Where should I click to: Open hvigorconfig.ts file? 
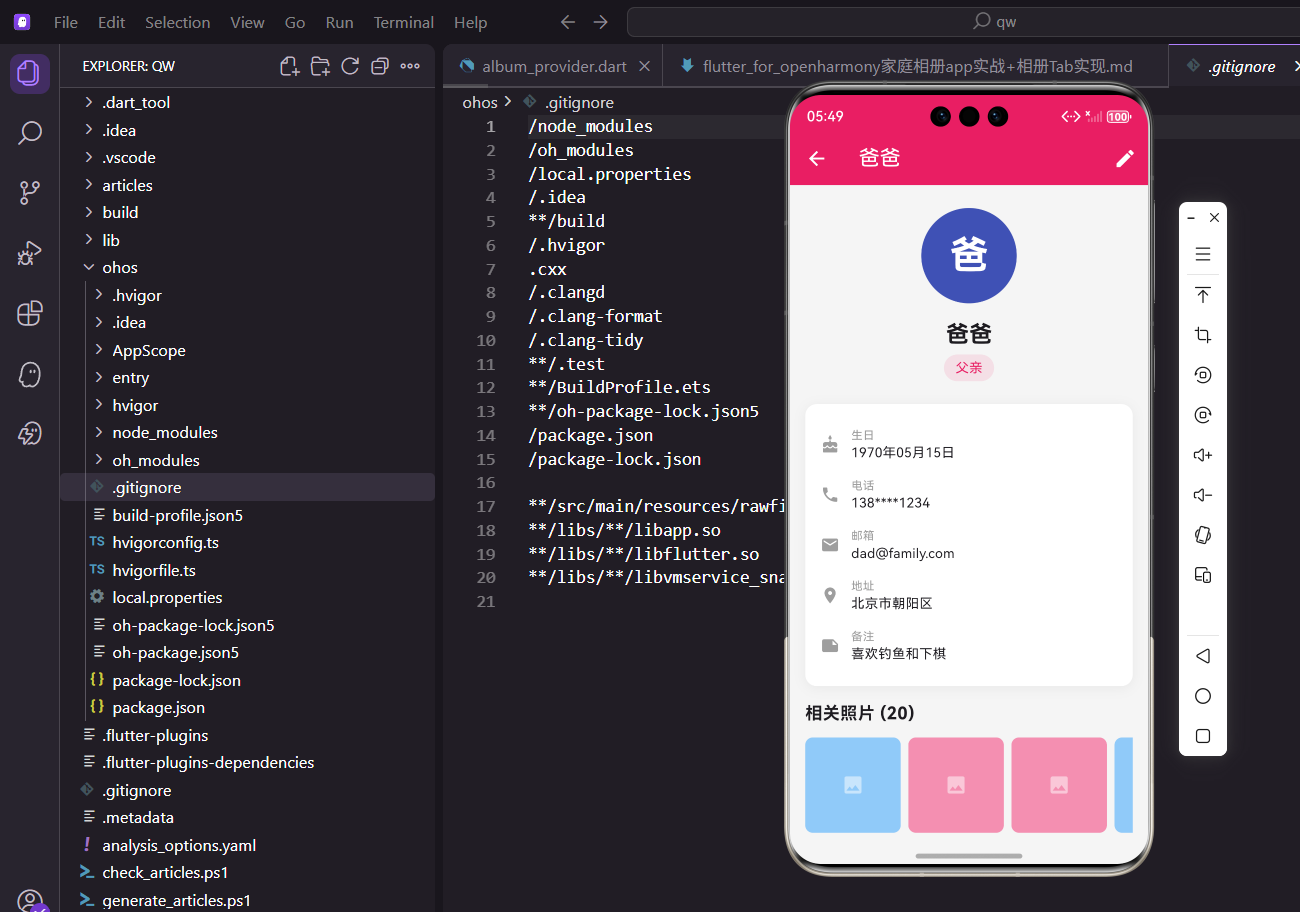click(247, 543)
